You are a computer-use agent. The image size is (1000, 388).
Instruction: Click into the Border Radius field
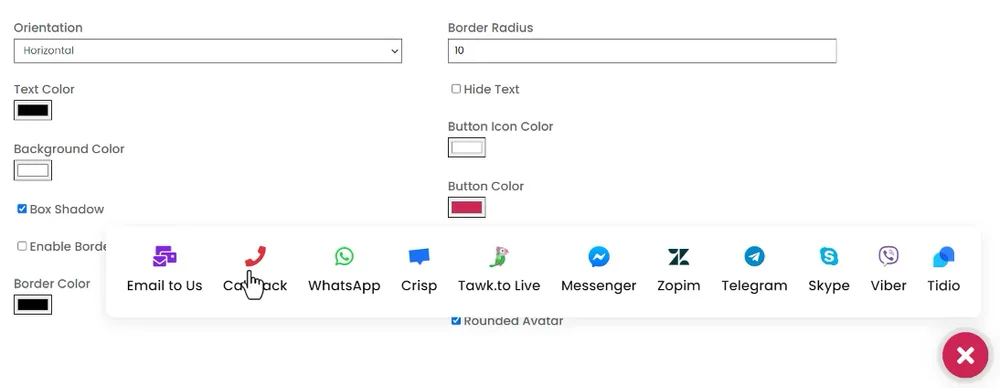click(642, 51)
